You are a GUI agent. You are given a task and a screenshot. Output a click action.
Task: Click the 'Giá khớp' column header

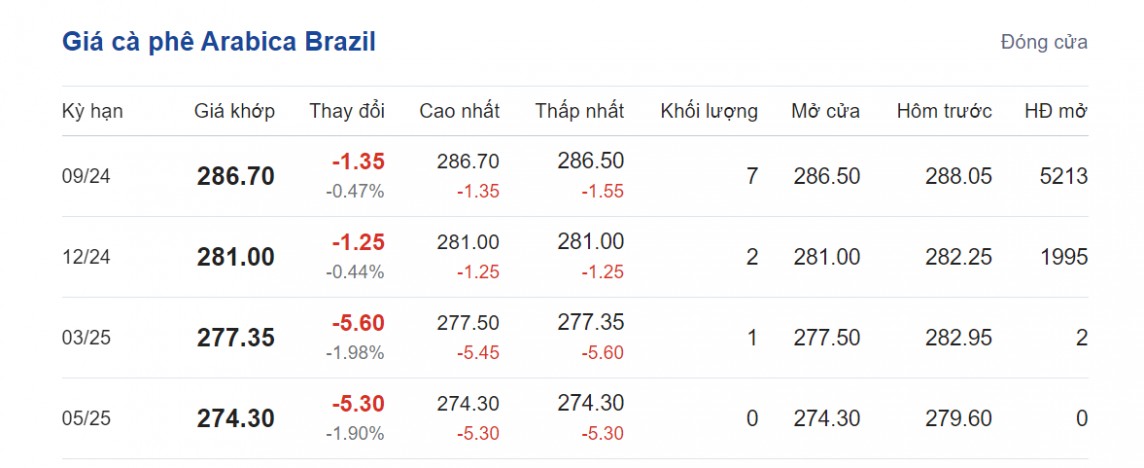234,111
